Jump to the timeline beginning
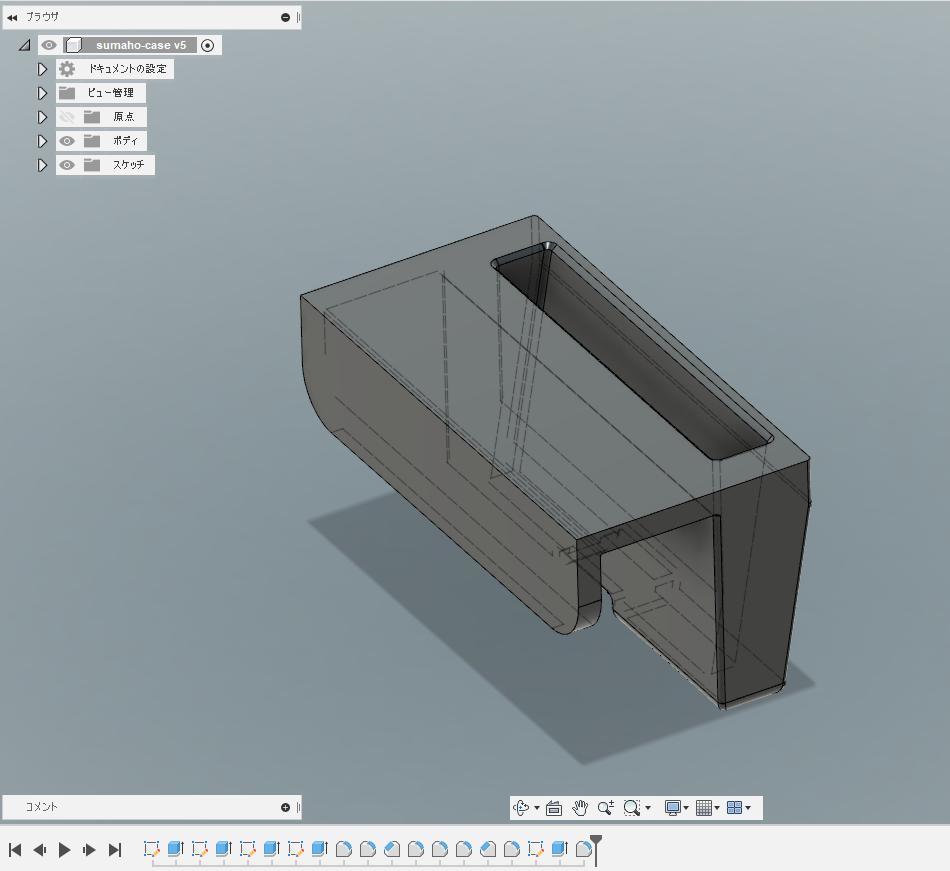950x871 pixels. 15,850
